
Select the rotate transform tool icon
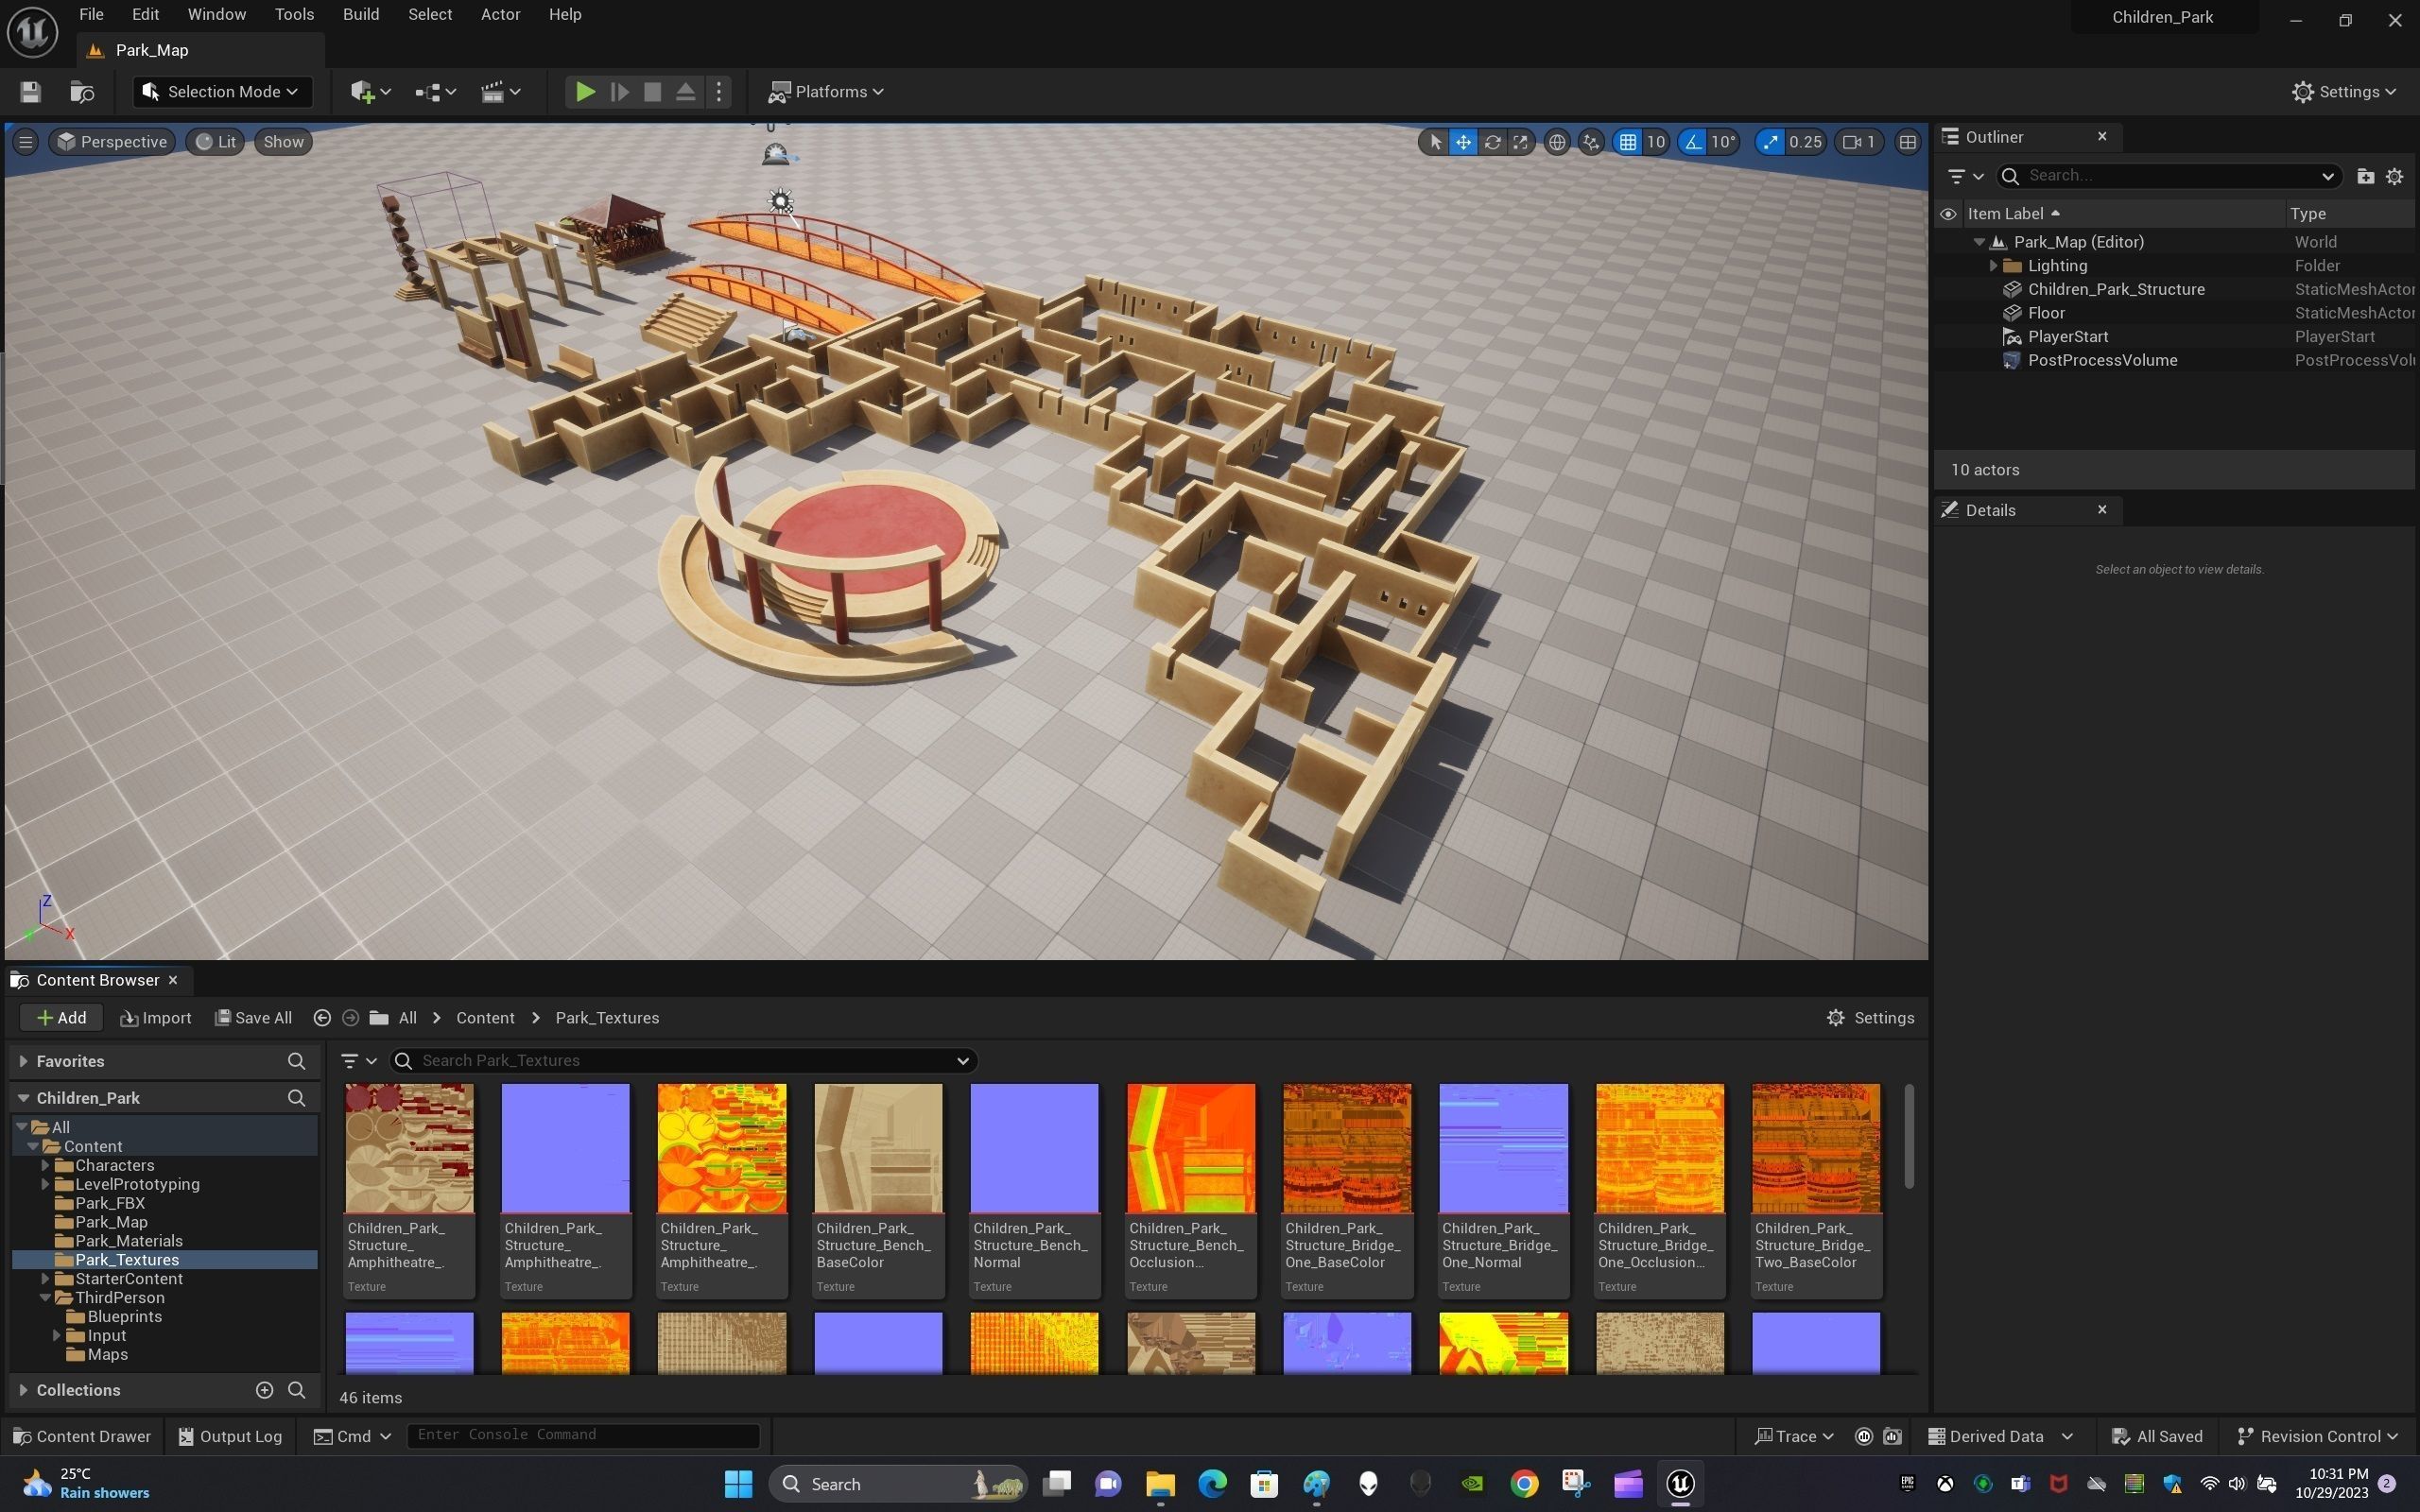(x=1492, y=142)
